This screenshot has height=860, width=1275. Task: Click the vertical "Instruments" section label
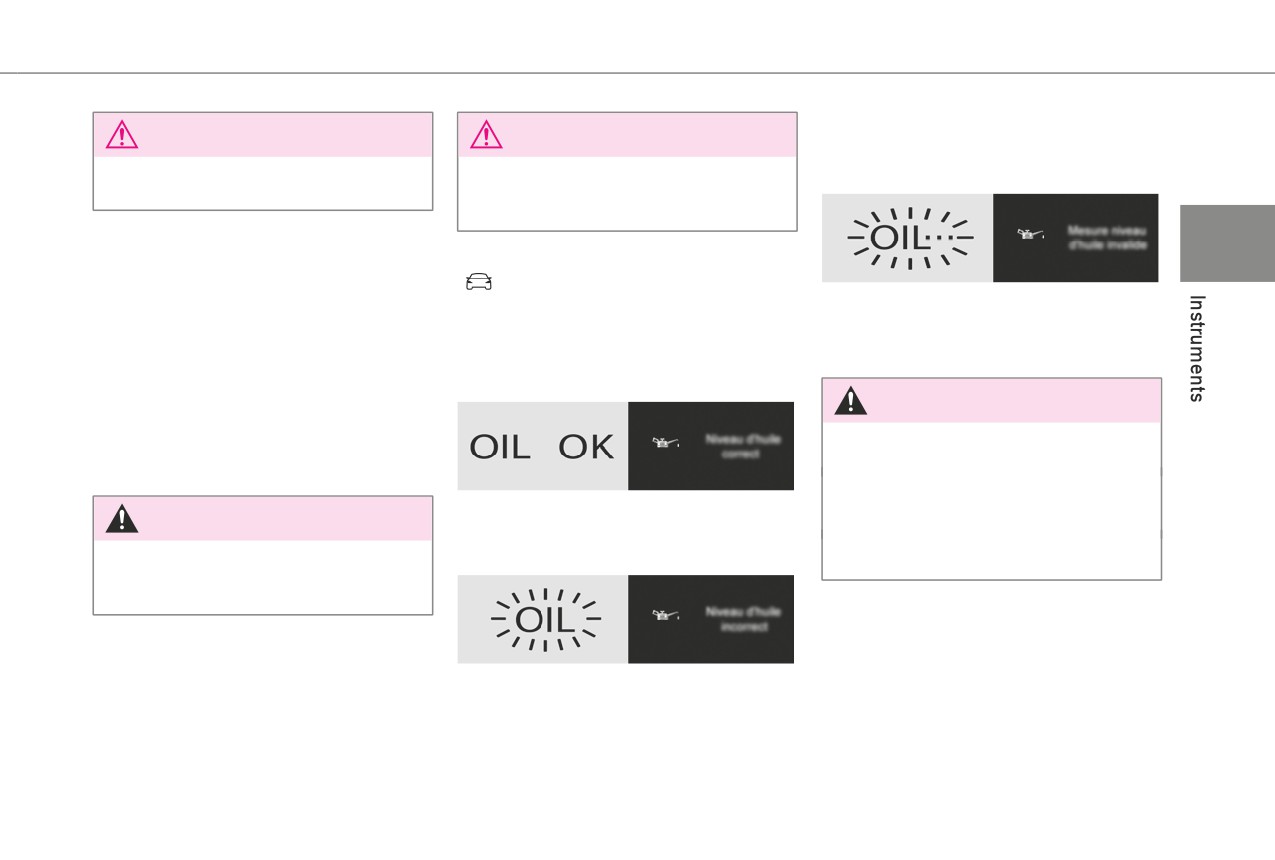coord(1196,348)
